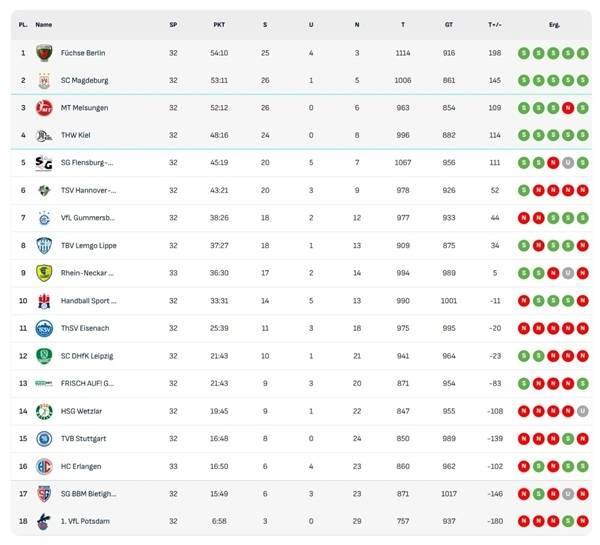The height and width of the screenshot is (545, 600).
Task: Click the TVB Stuttgart blue logo
Action: (x=44, y=438)
